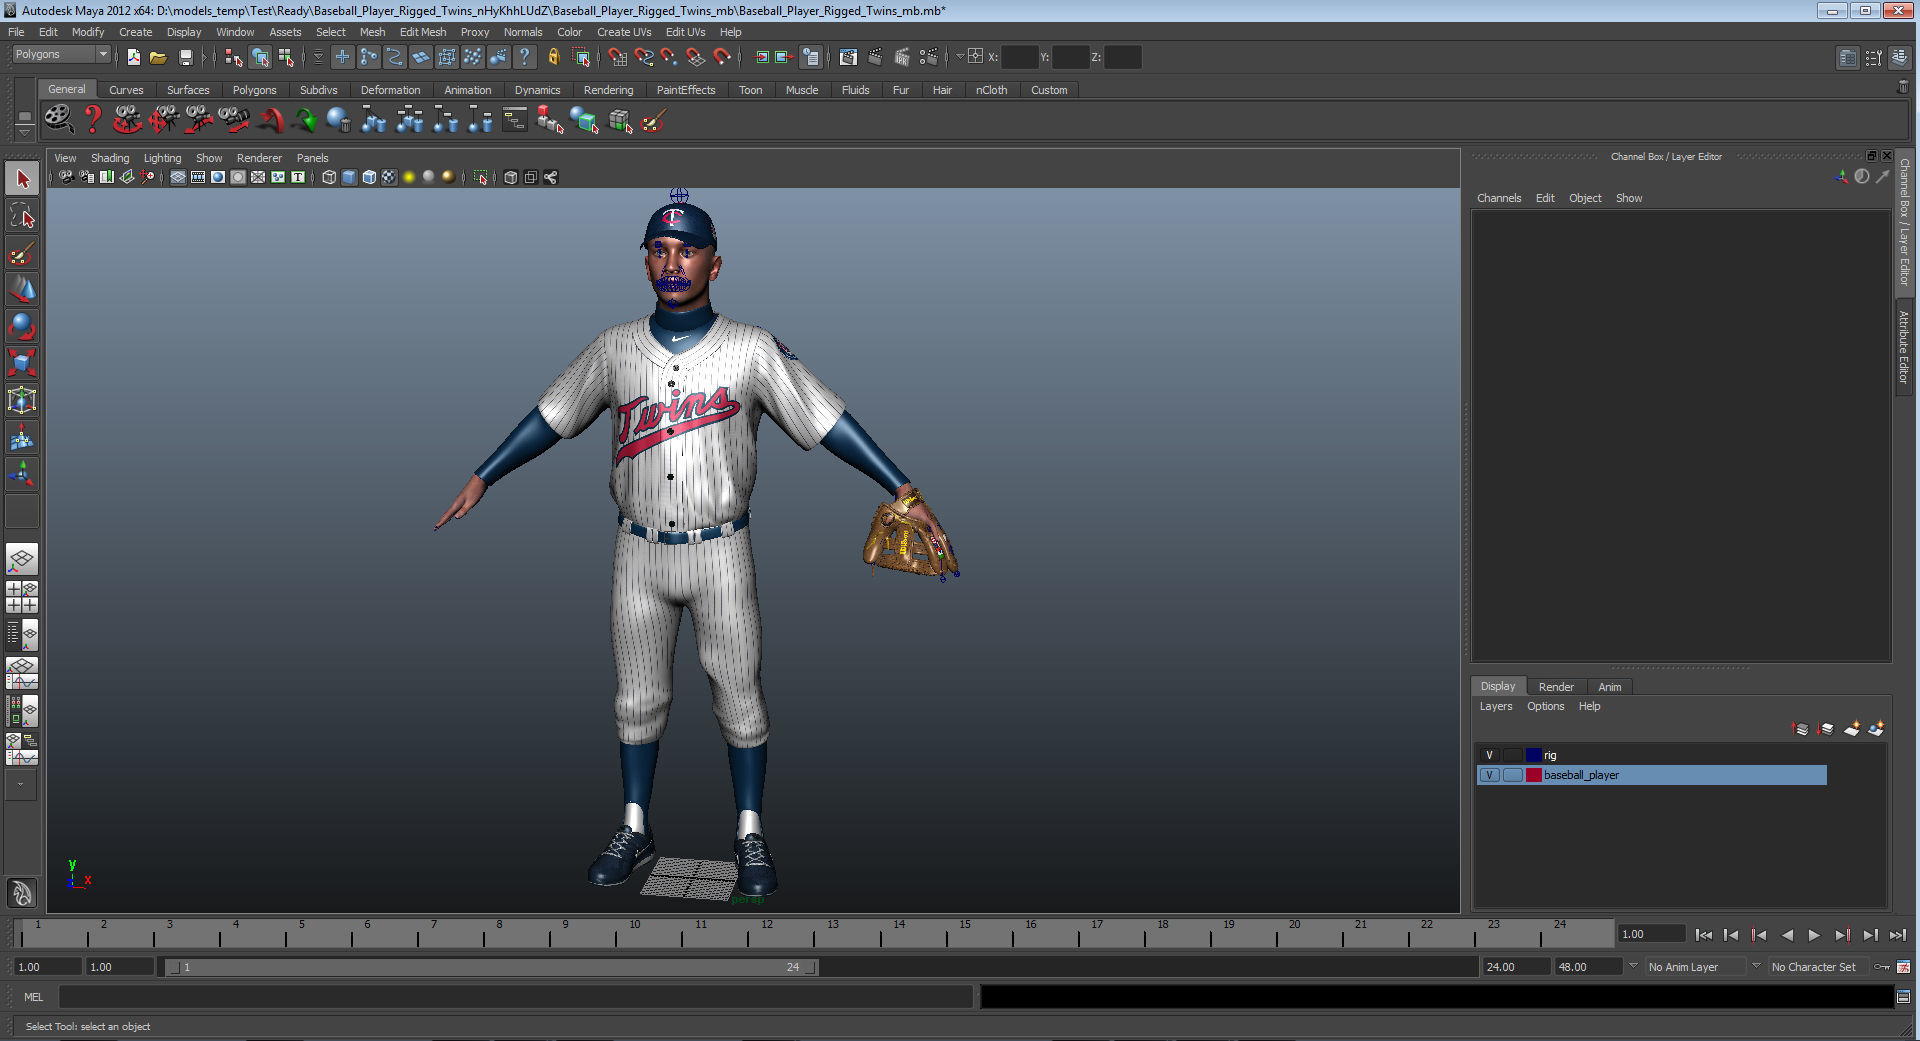Click the snap to grids magnet

point(617,57)
